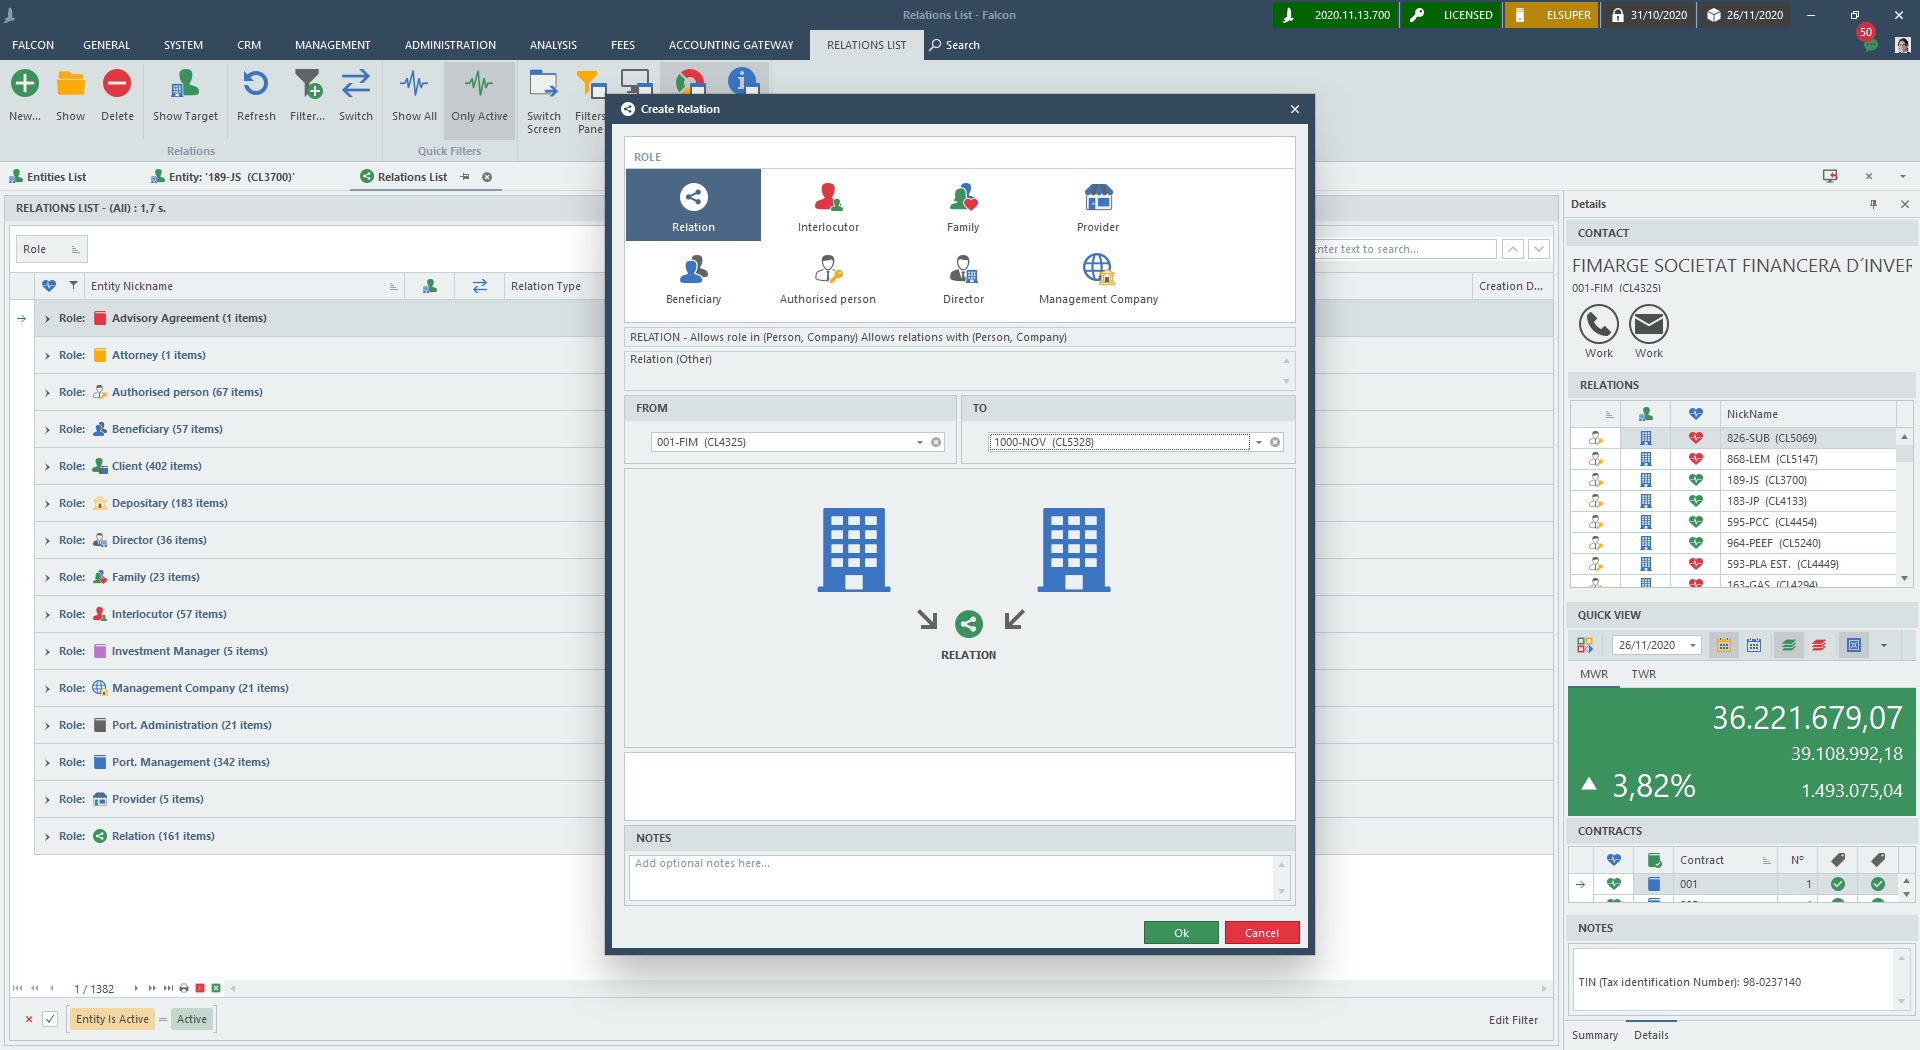
Task: Click the optional notes text field
Action: pyautogui.click(x=952, y=878)
